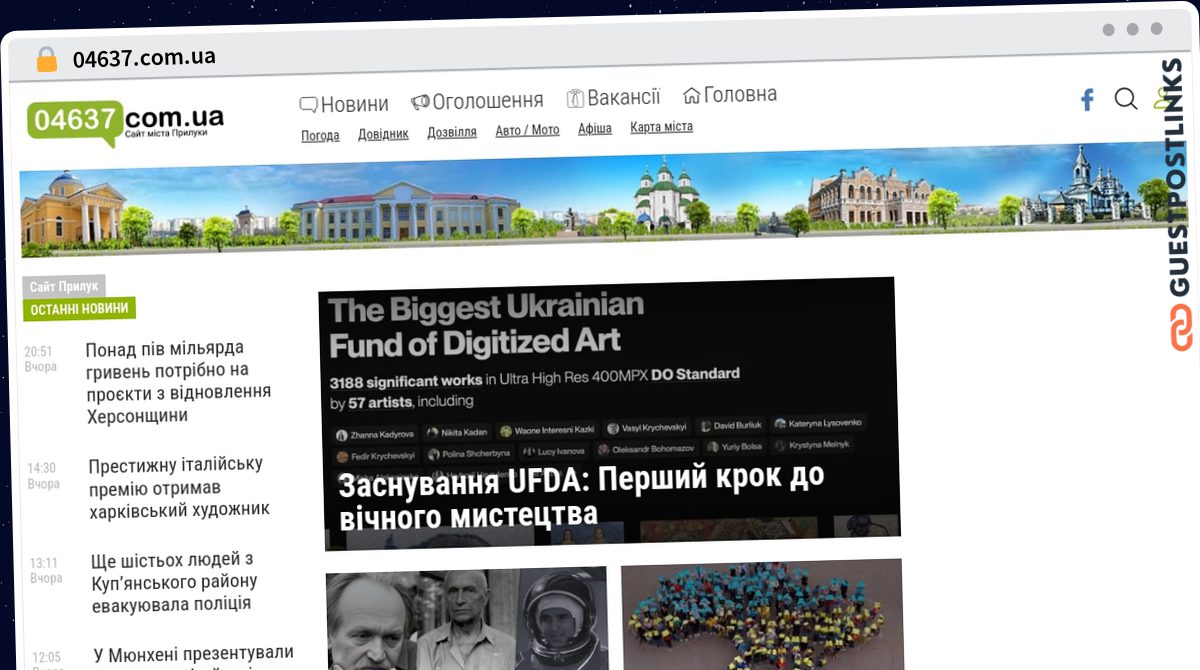Select the ОСТАННІ НОВИНИ tab label

coord(79,309)
